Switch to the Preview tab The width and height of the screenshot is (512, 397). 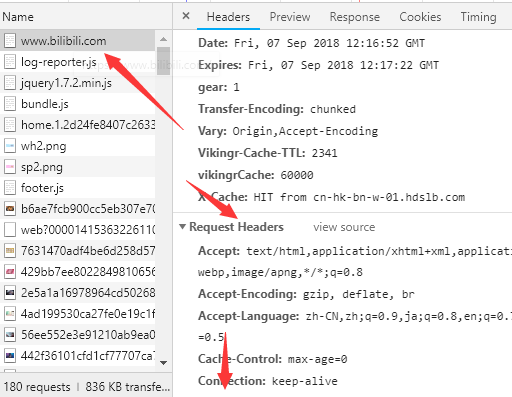290,17
